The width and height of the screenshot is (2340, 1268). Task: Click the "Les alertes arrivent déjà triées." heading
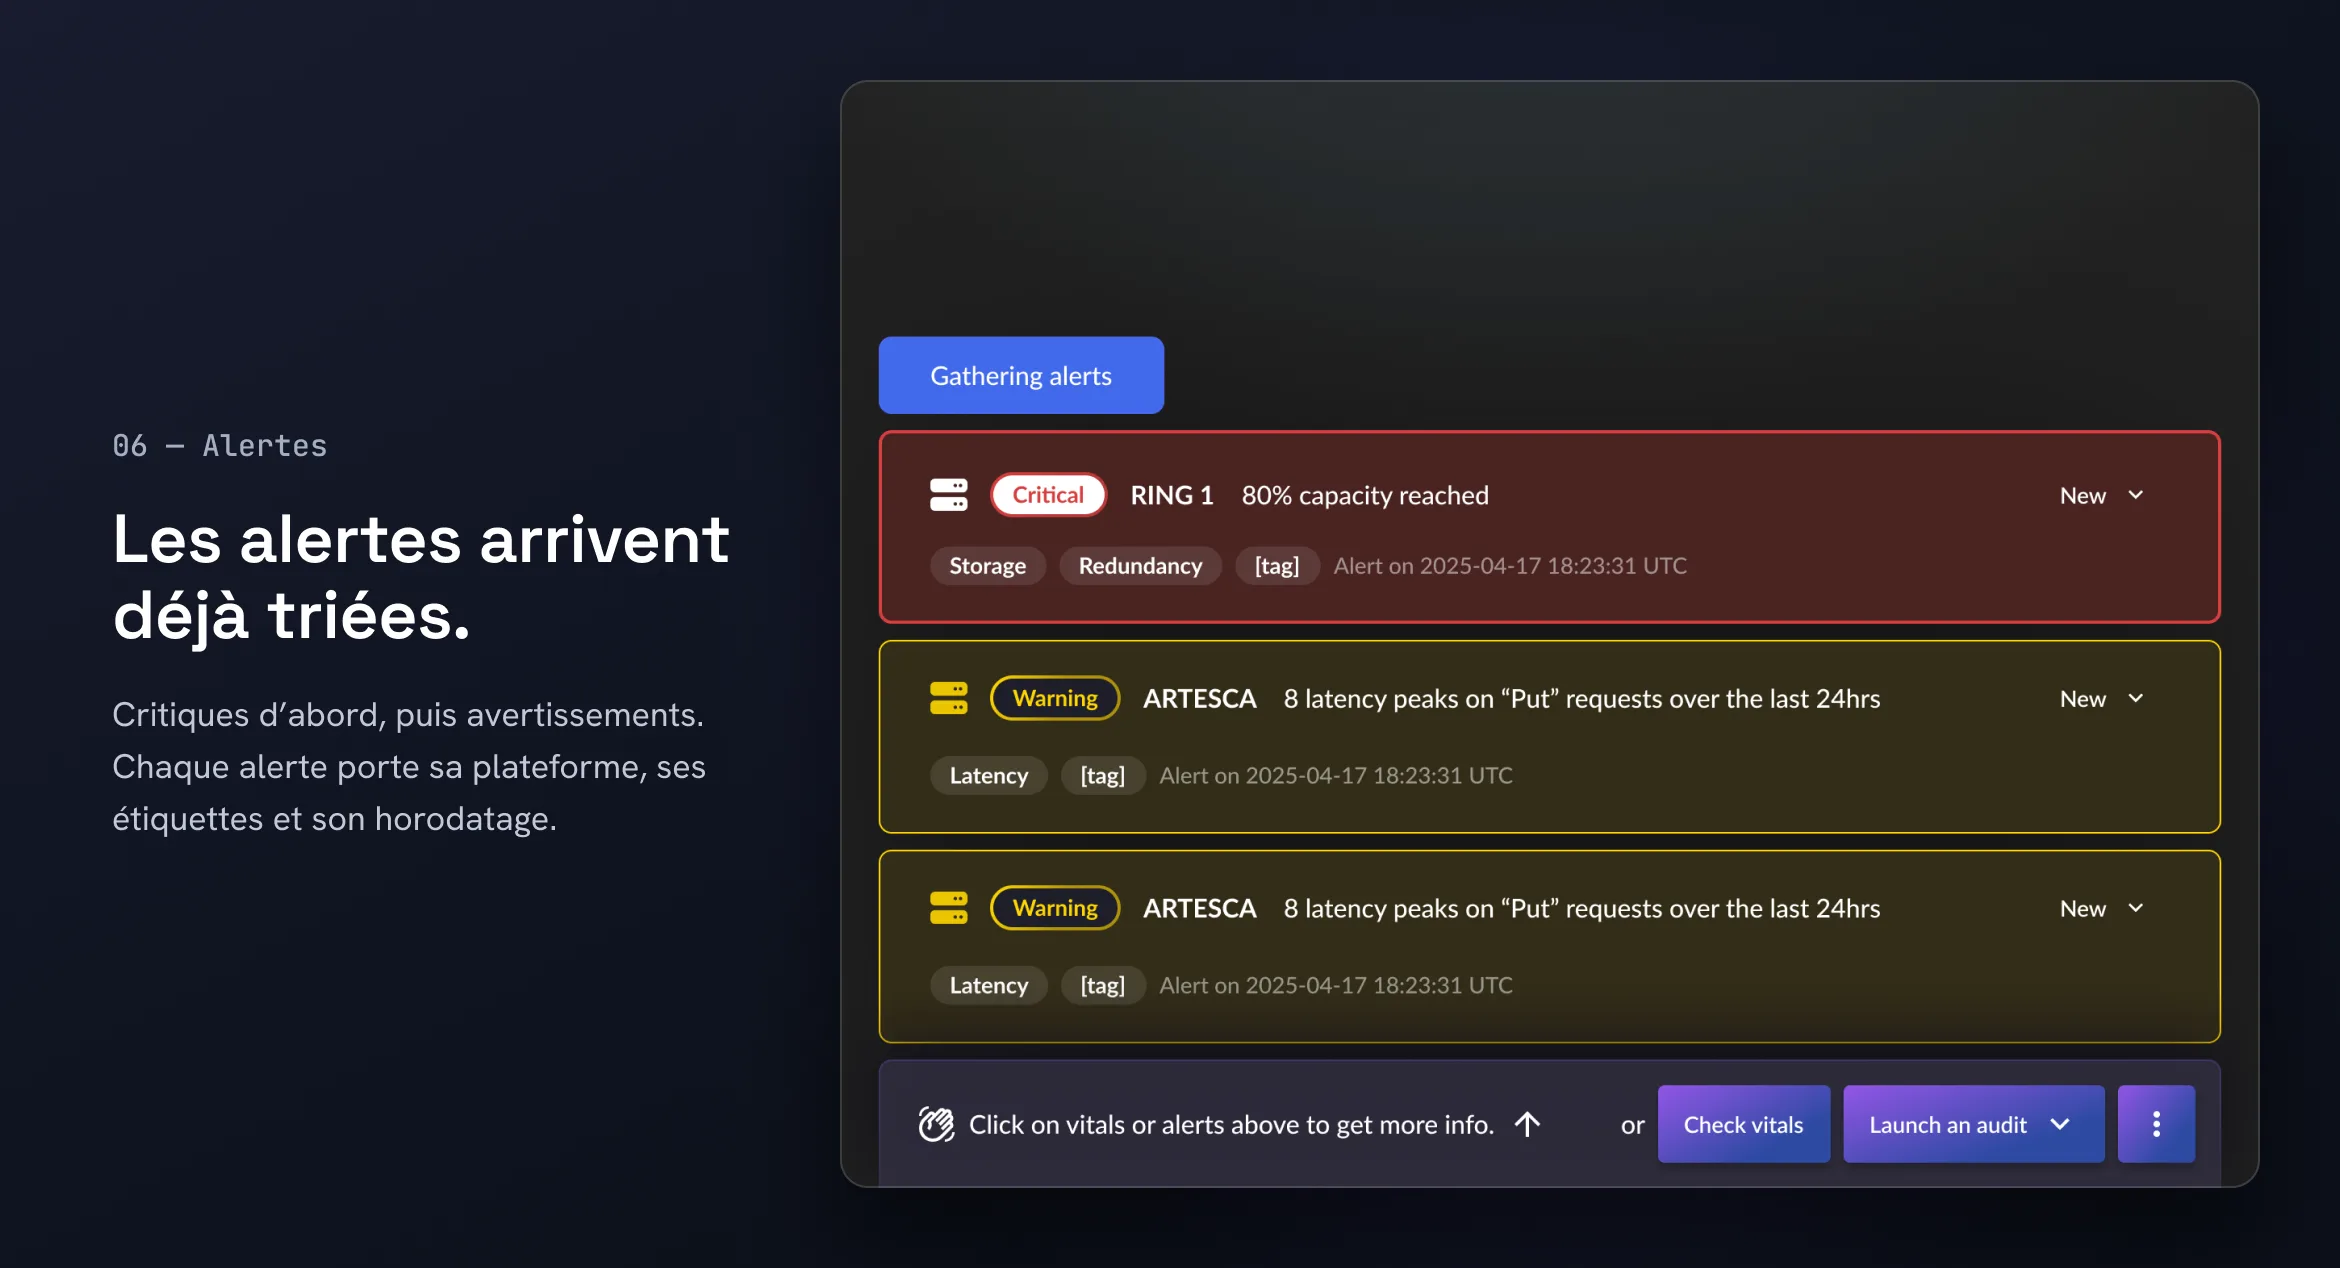tap(421, 577)
